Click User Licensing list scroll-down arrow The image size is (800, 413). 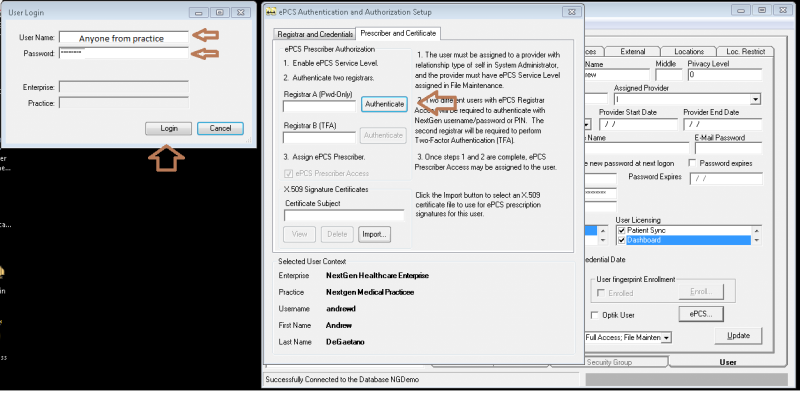[x=757, y=240]
